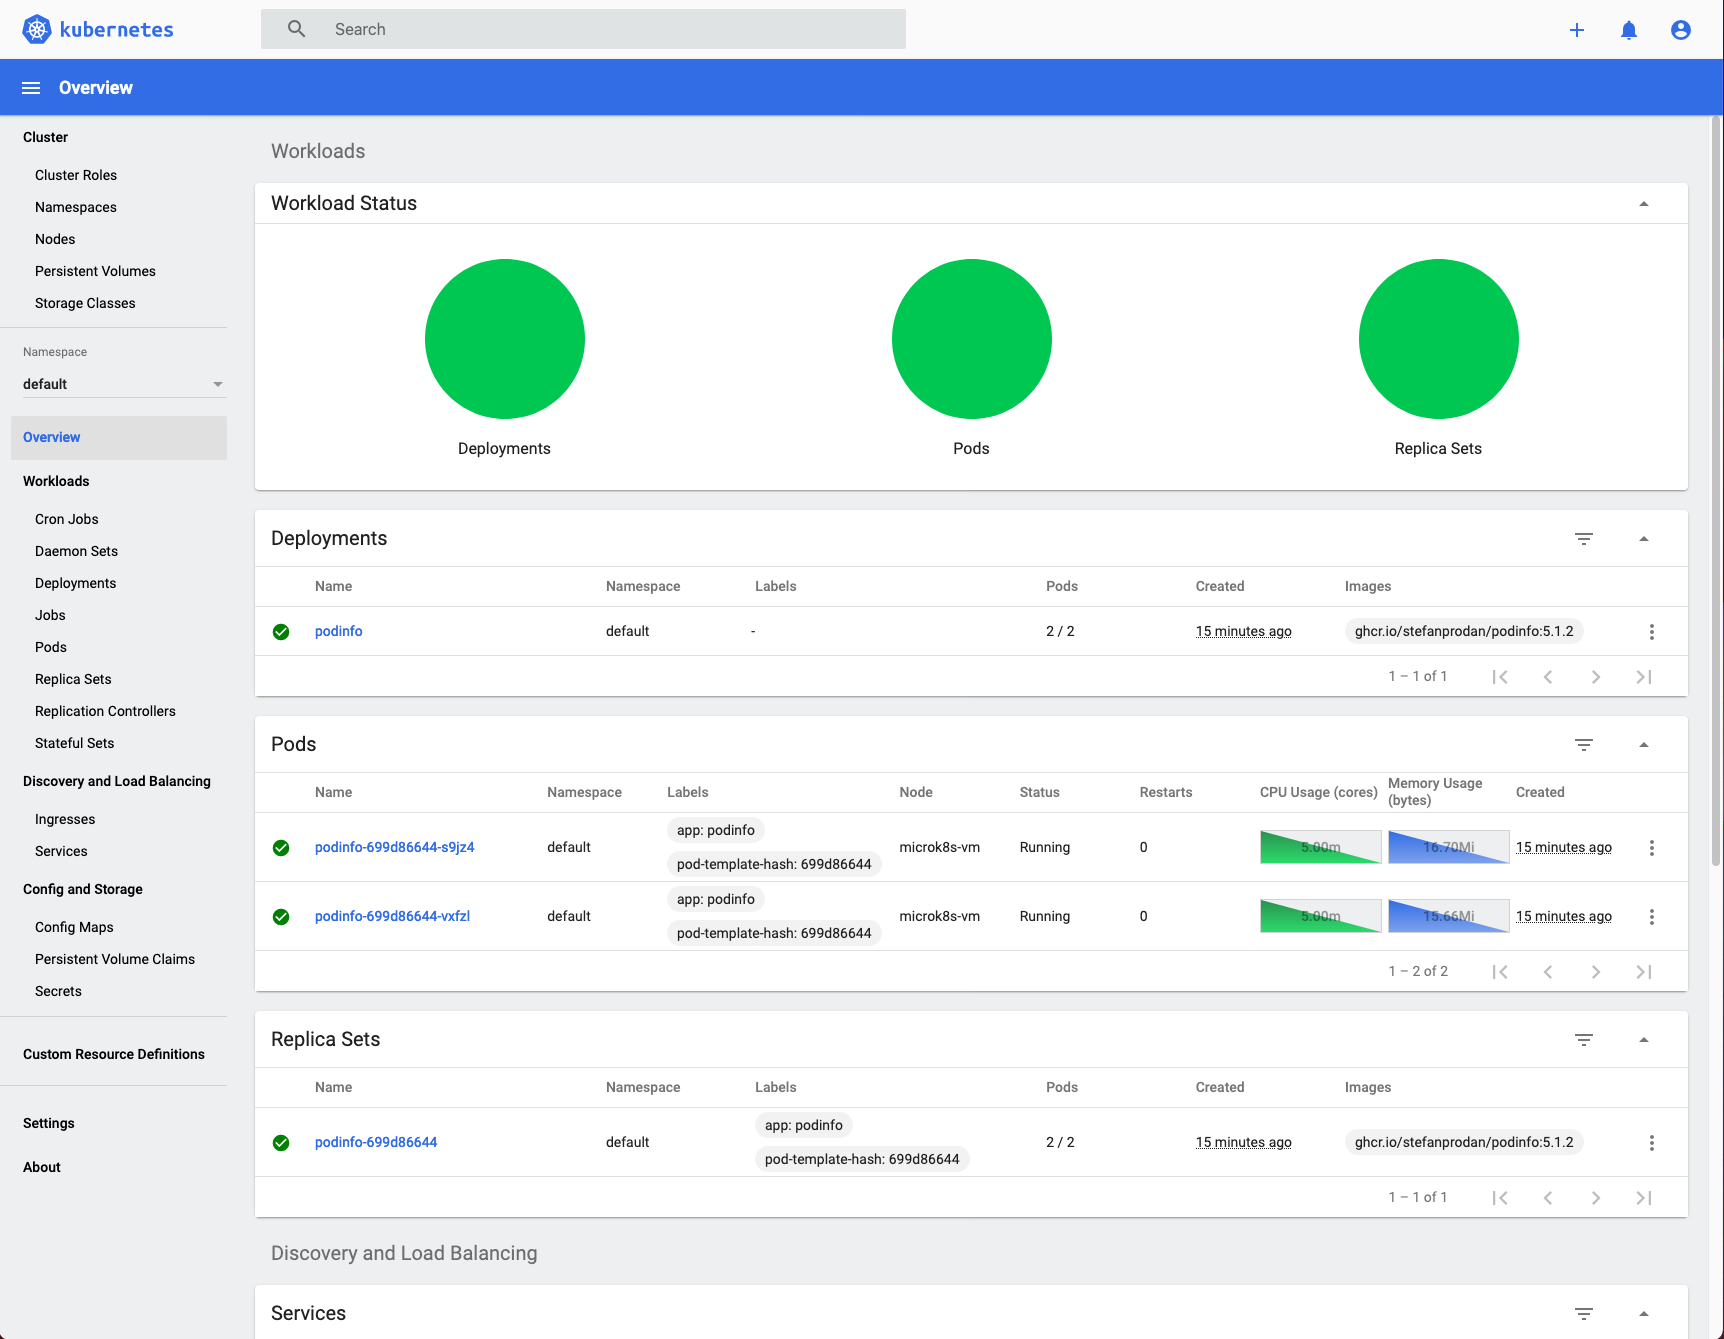The image size is (1724, 1339).
Task: Open the filter for the Pods table
Action: [1584, 744]
